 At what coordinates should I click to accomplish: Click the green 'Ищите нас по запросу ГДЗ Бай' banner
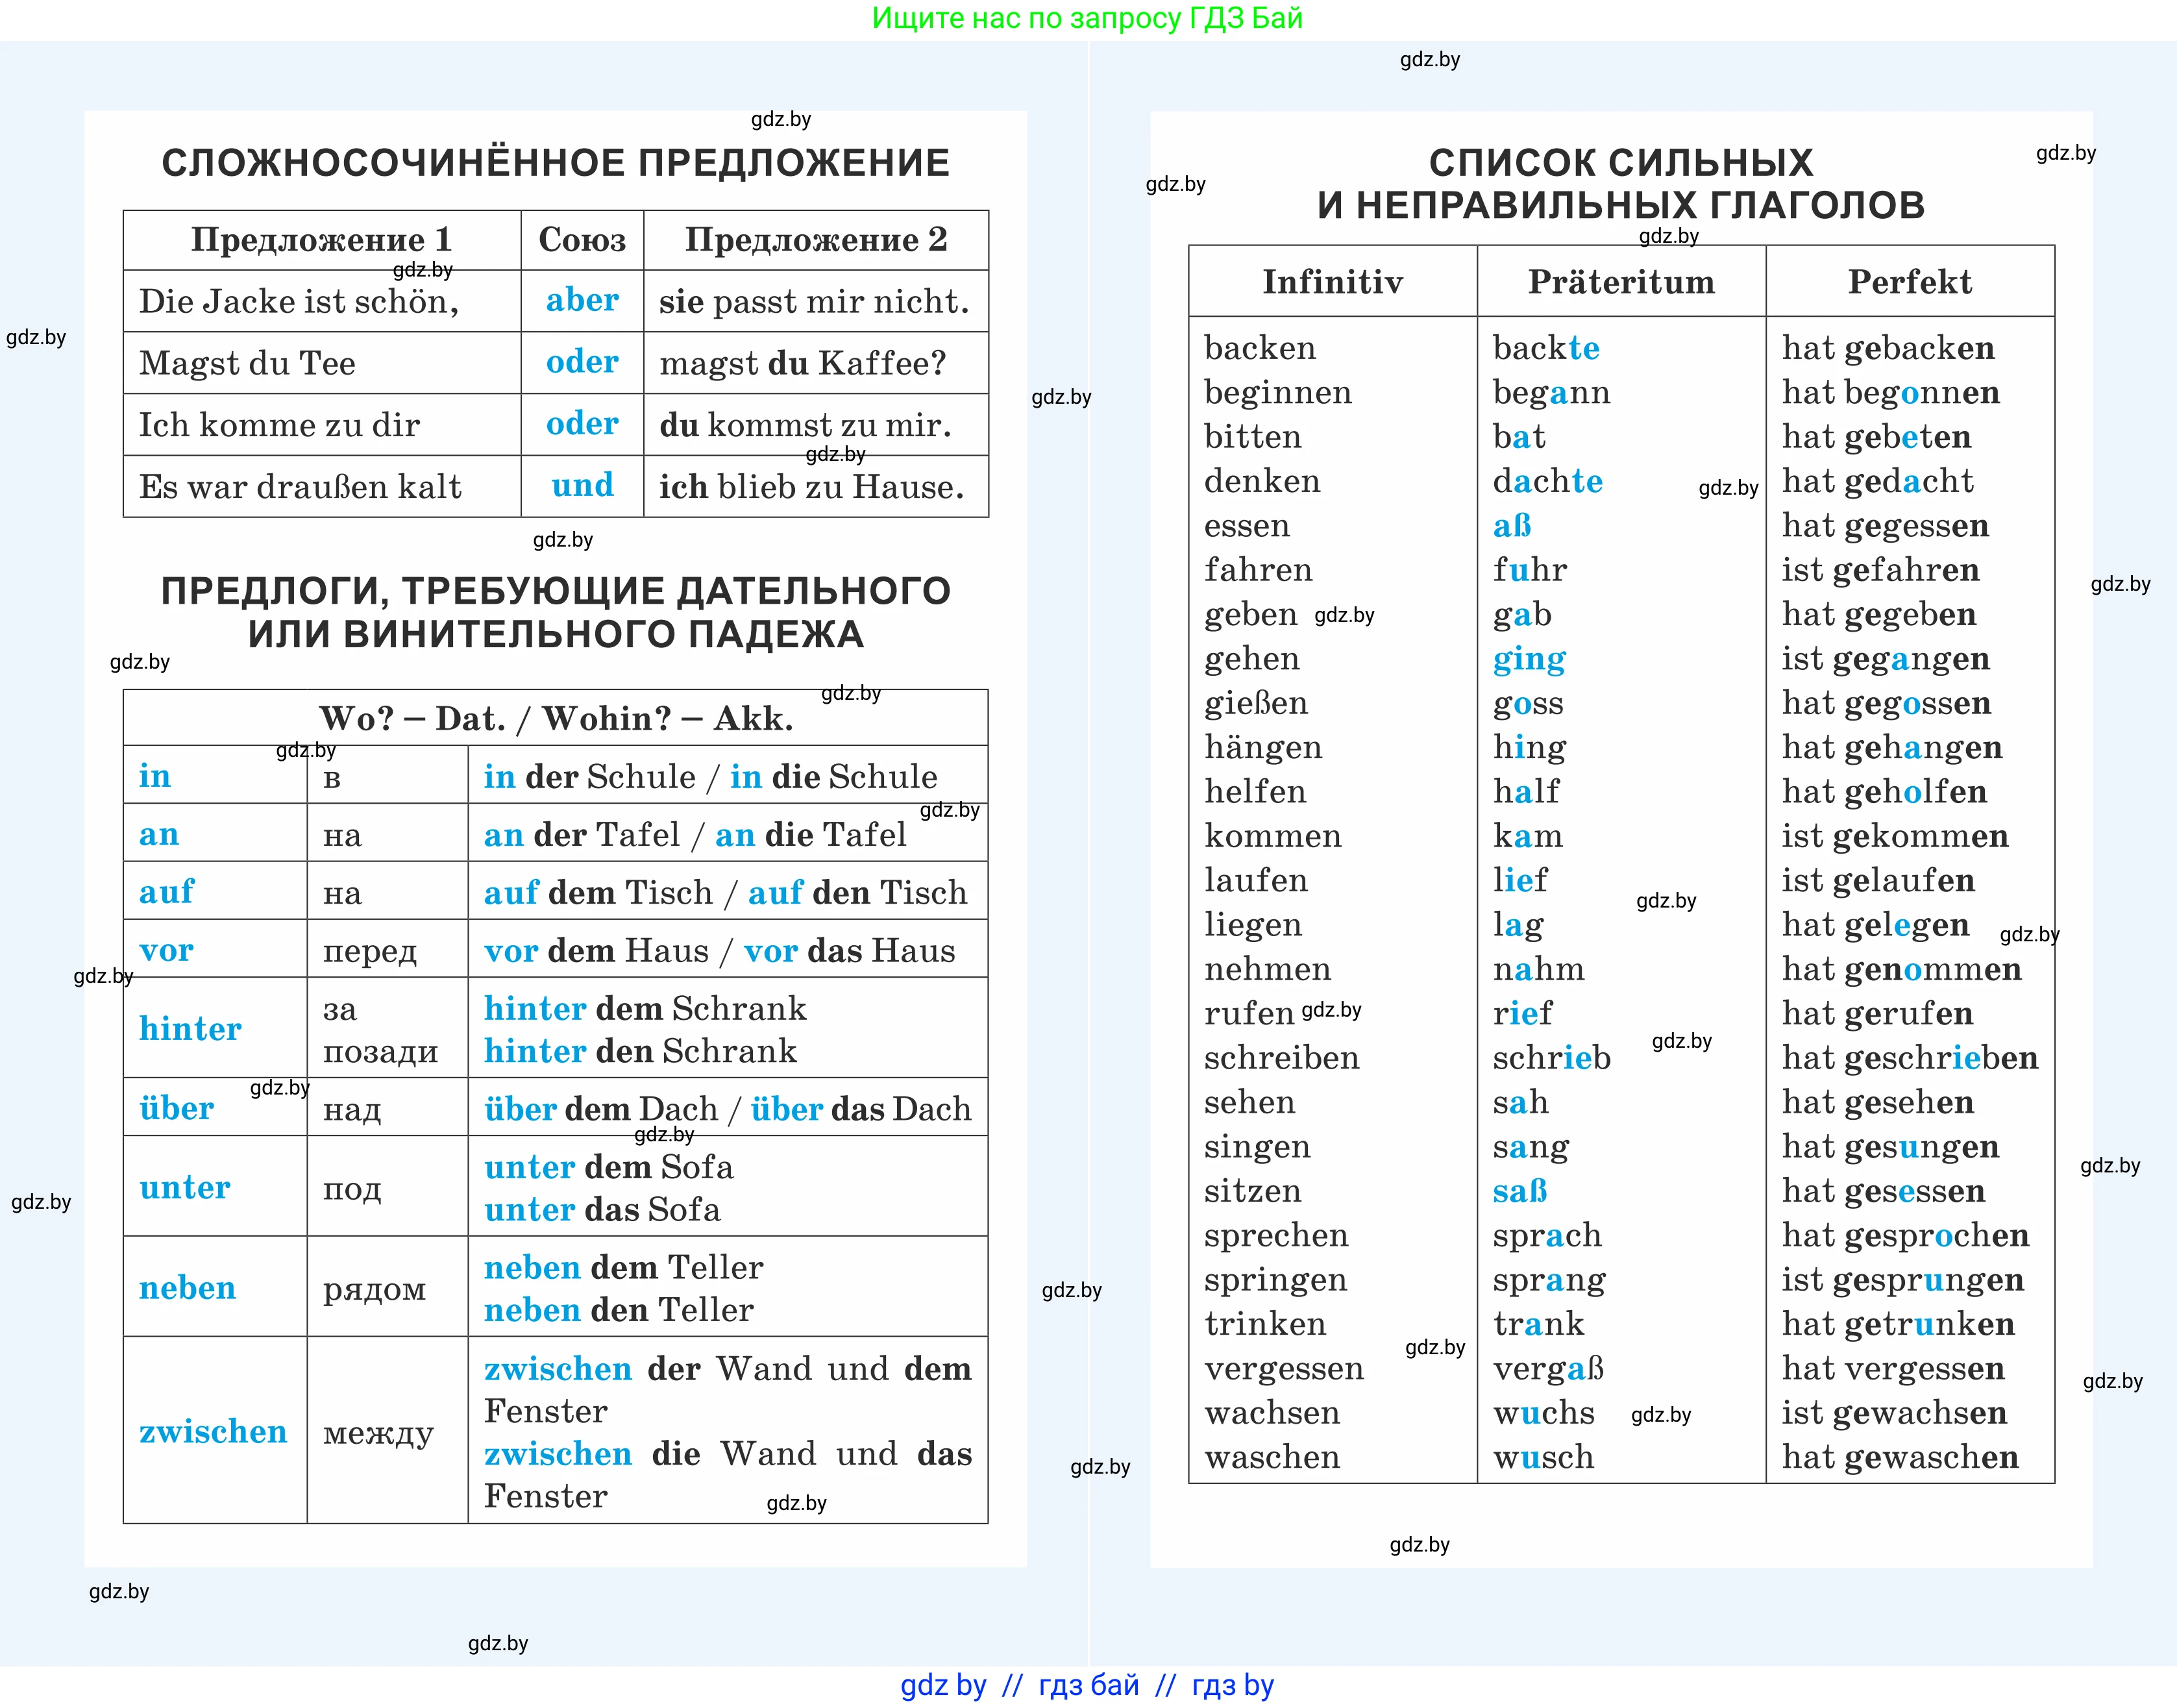click(1087, 19)
